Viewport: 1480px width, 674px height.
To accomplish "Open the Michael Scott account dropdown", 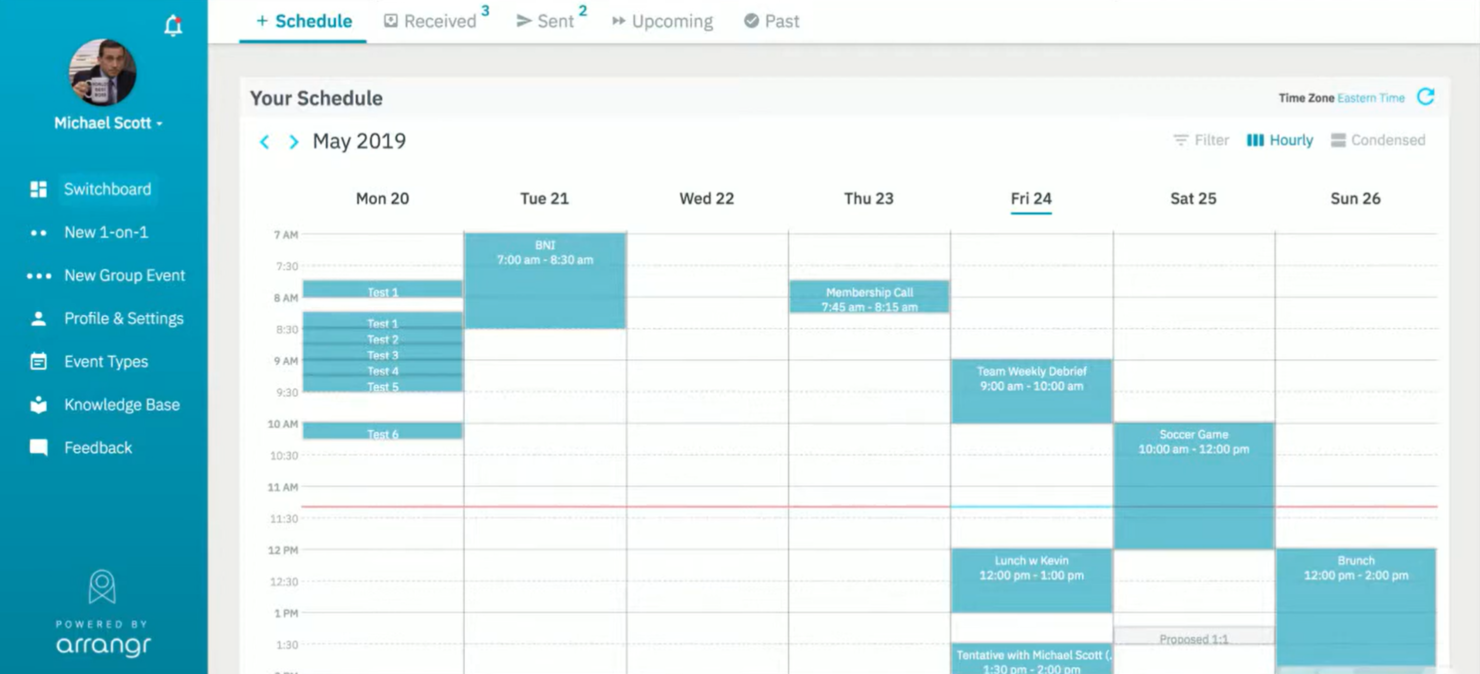I will coord(106,122).
